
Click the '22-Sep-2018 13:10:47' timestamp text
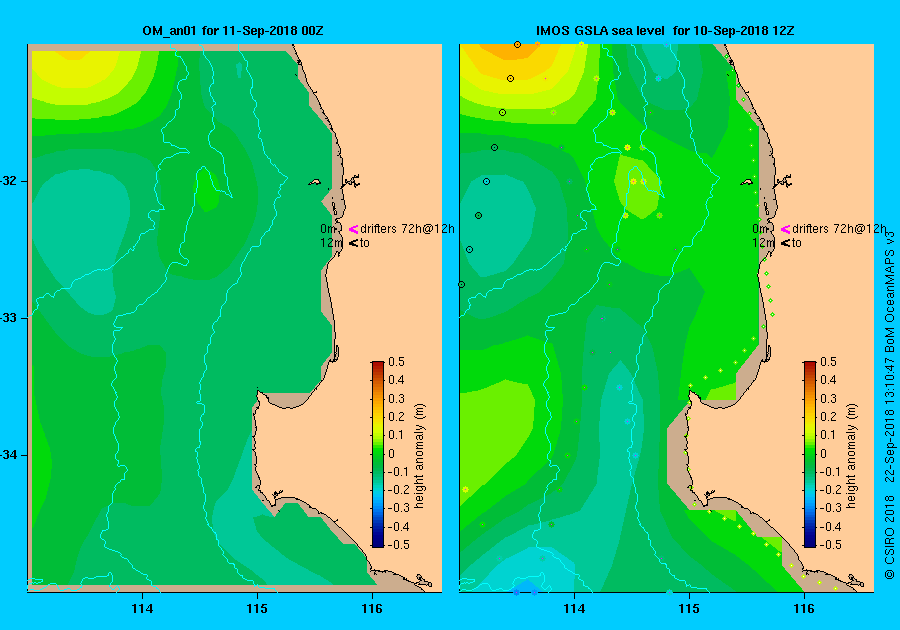click(890, 419)
